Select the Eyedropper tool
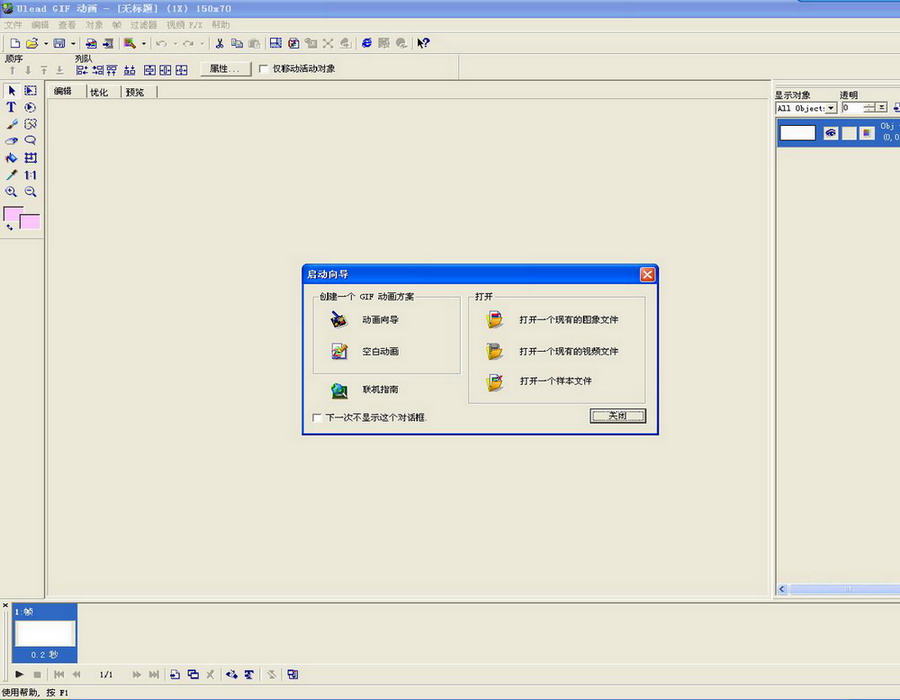900x700 pixels. pos(11,175)
